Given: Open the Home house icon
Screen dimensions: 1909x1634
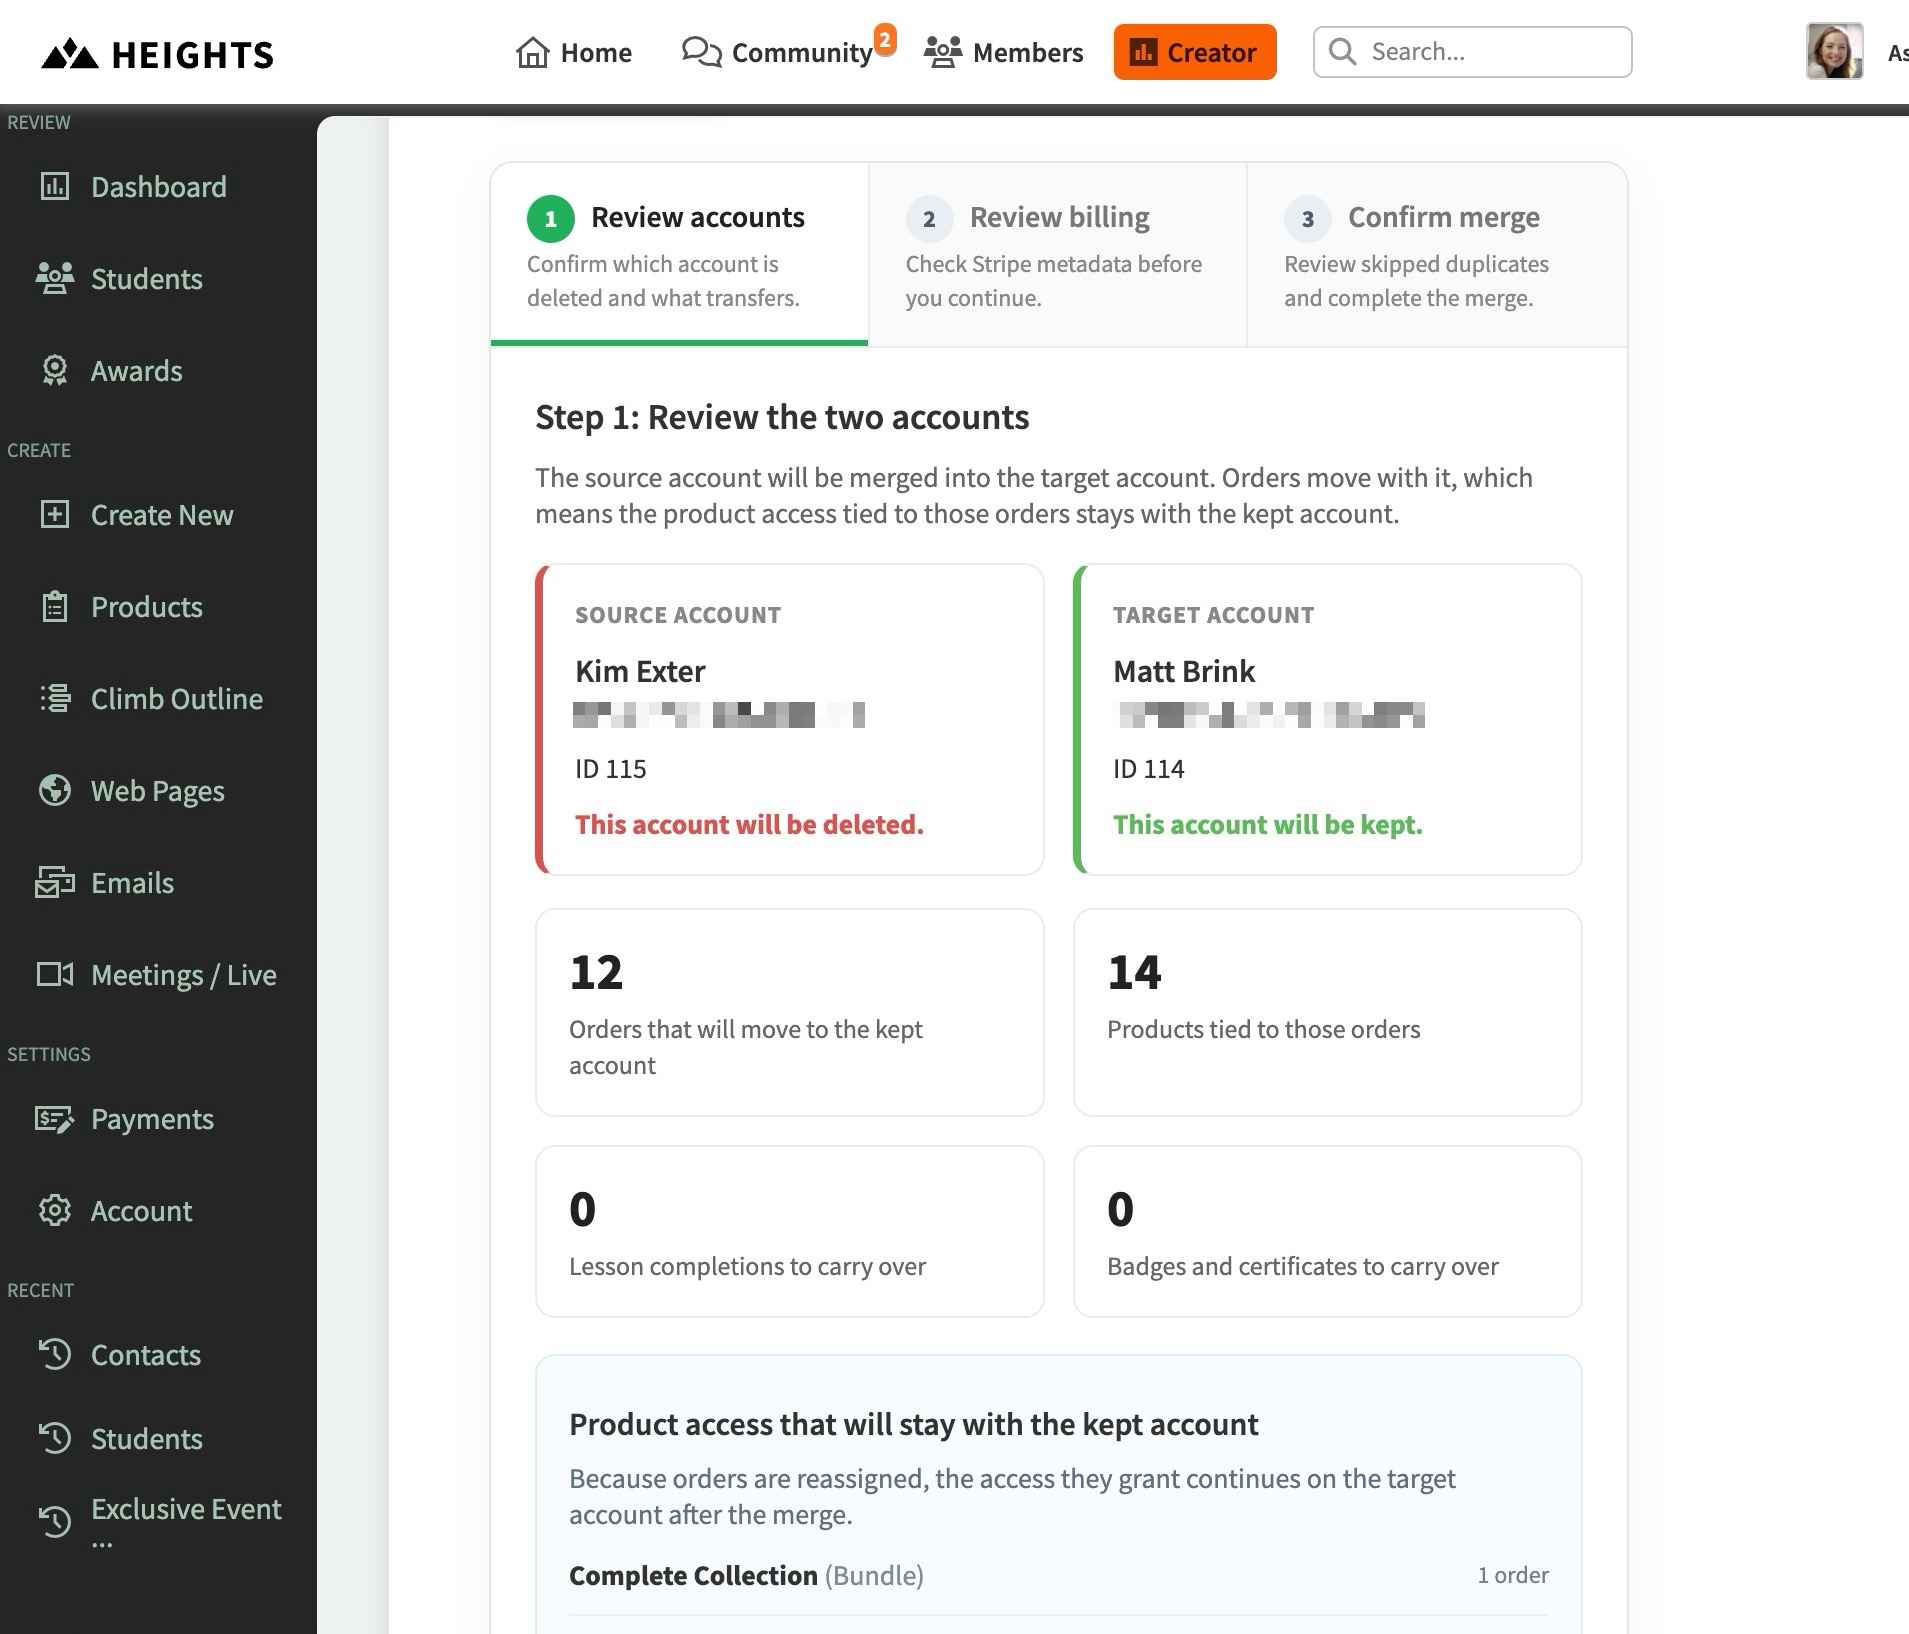Looking at the screenshot, I should click(532, 52).
